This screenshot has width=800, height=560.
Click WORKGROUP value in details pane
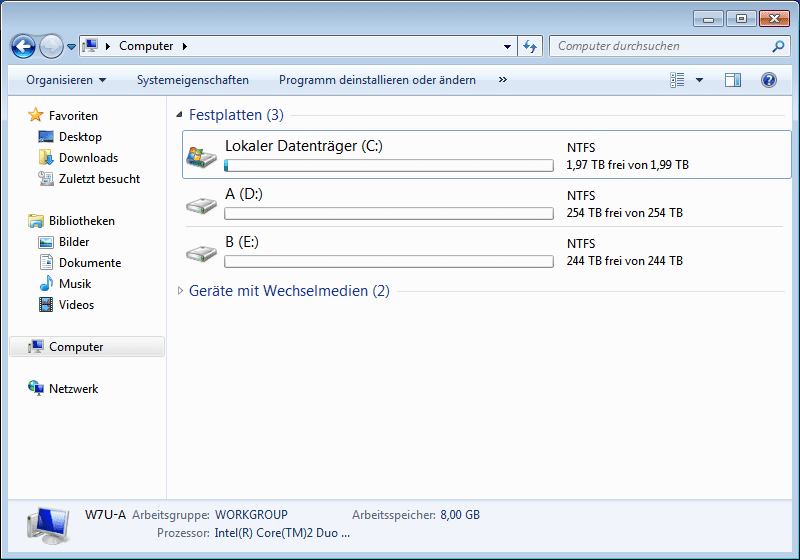tap(251, 515)
